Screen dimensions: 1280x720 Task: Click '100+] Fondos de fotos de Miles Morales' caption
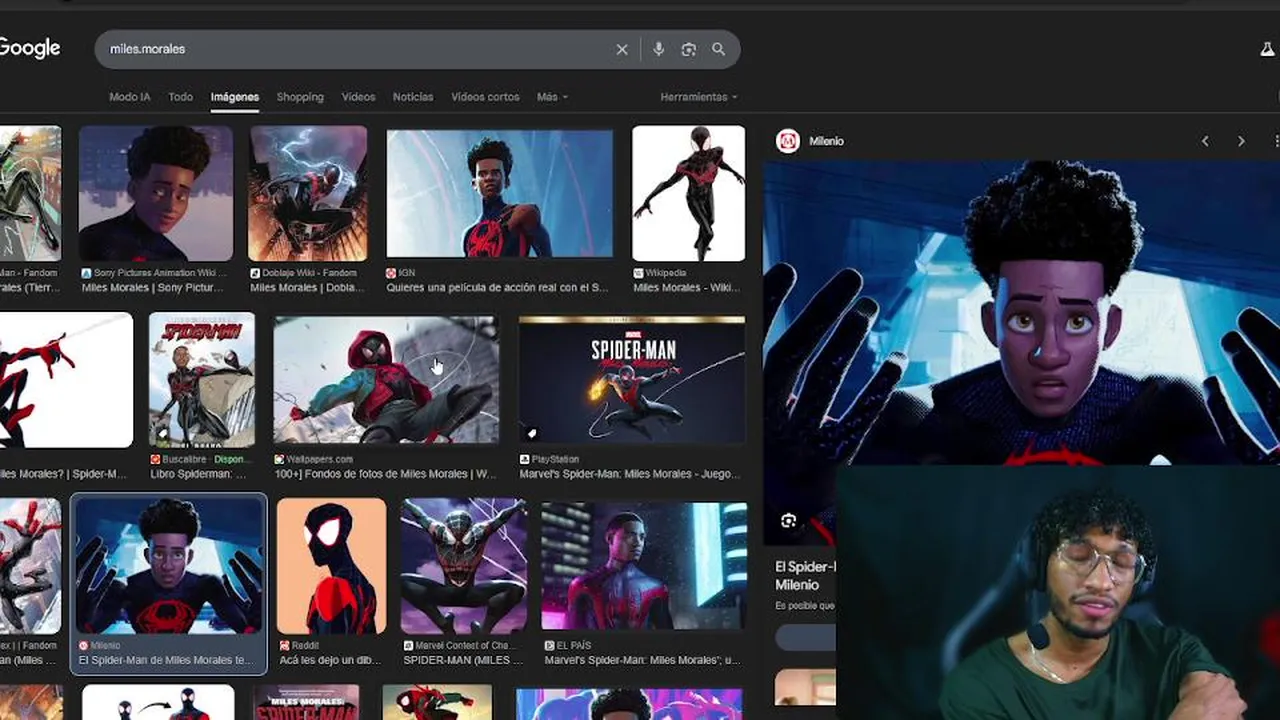tap(385, 474)
